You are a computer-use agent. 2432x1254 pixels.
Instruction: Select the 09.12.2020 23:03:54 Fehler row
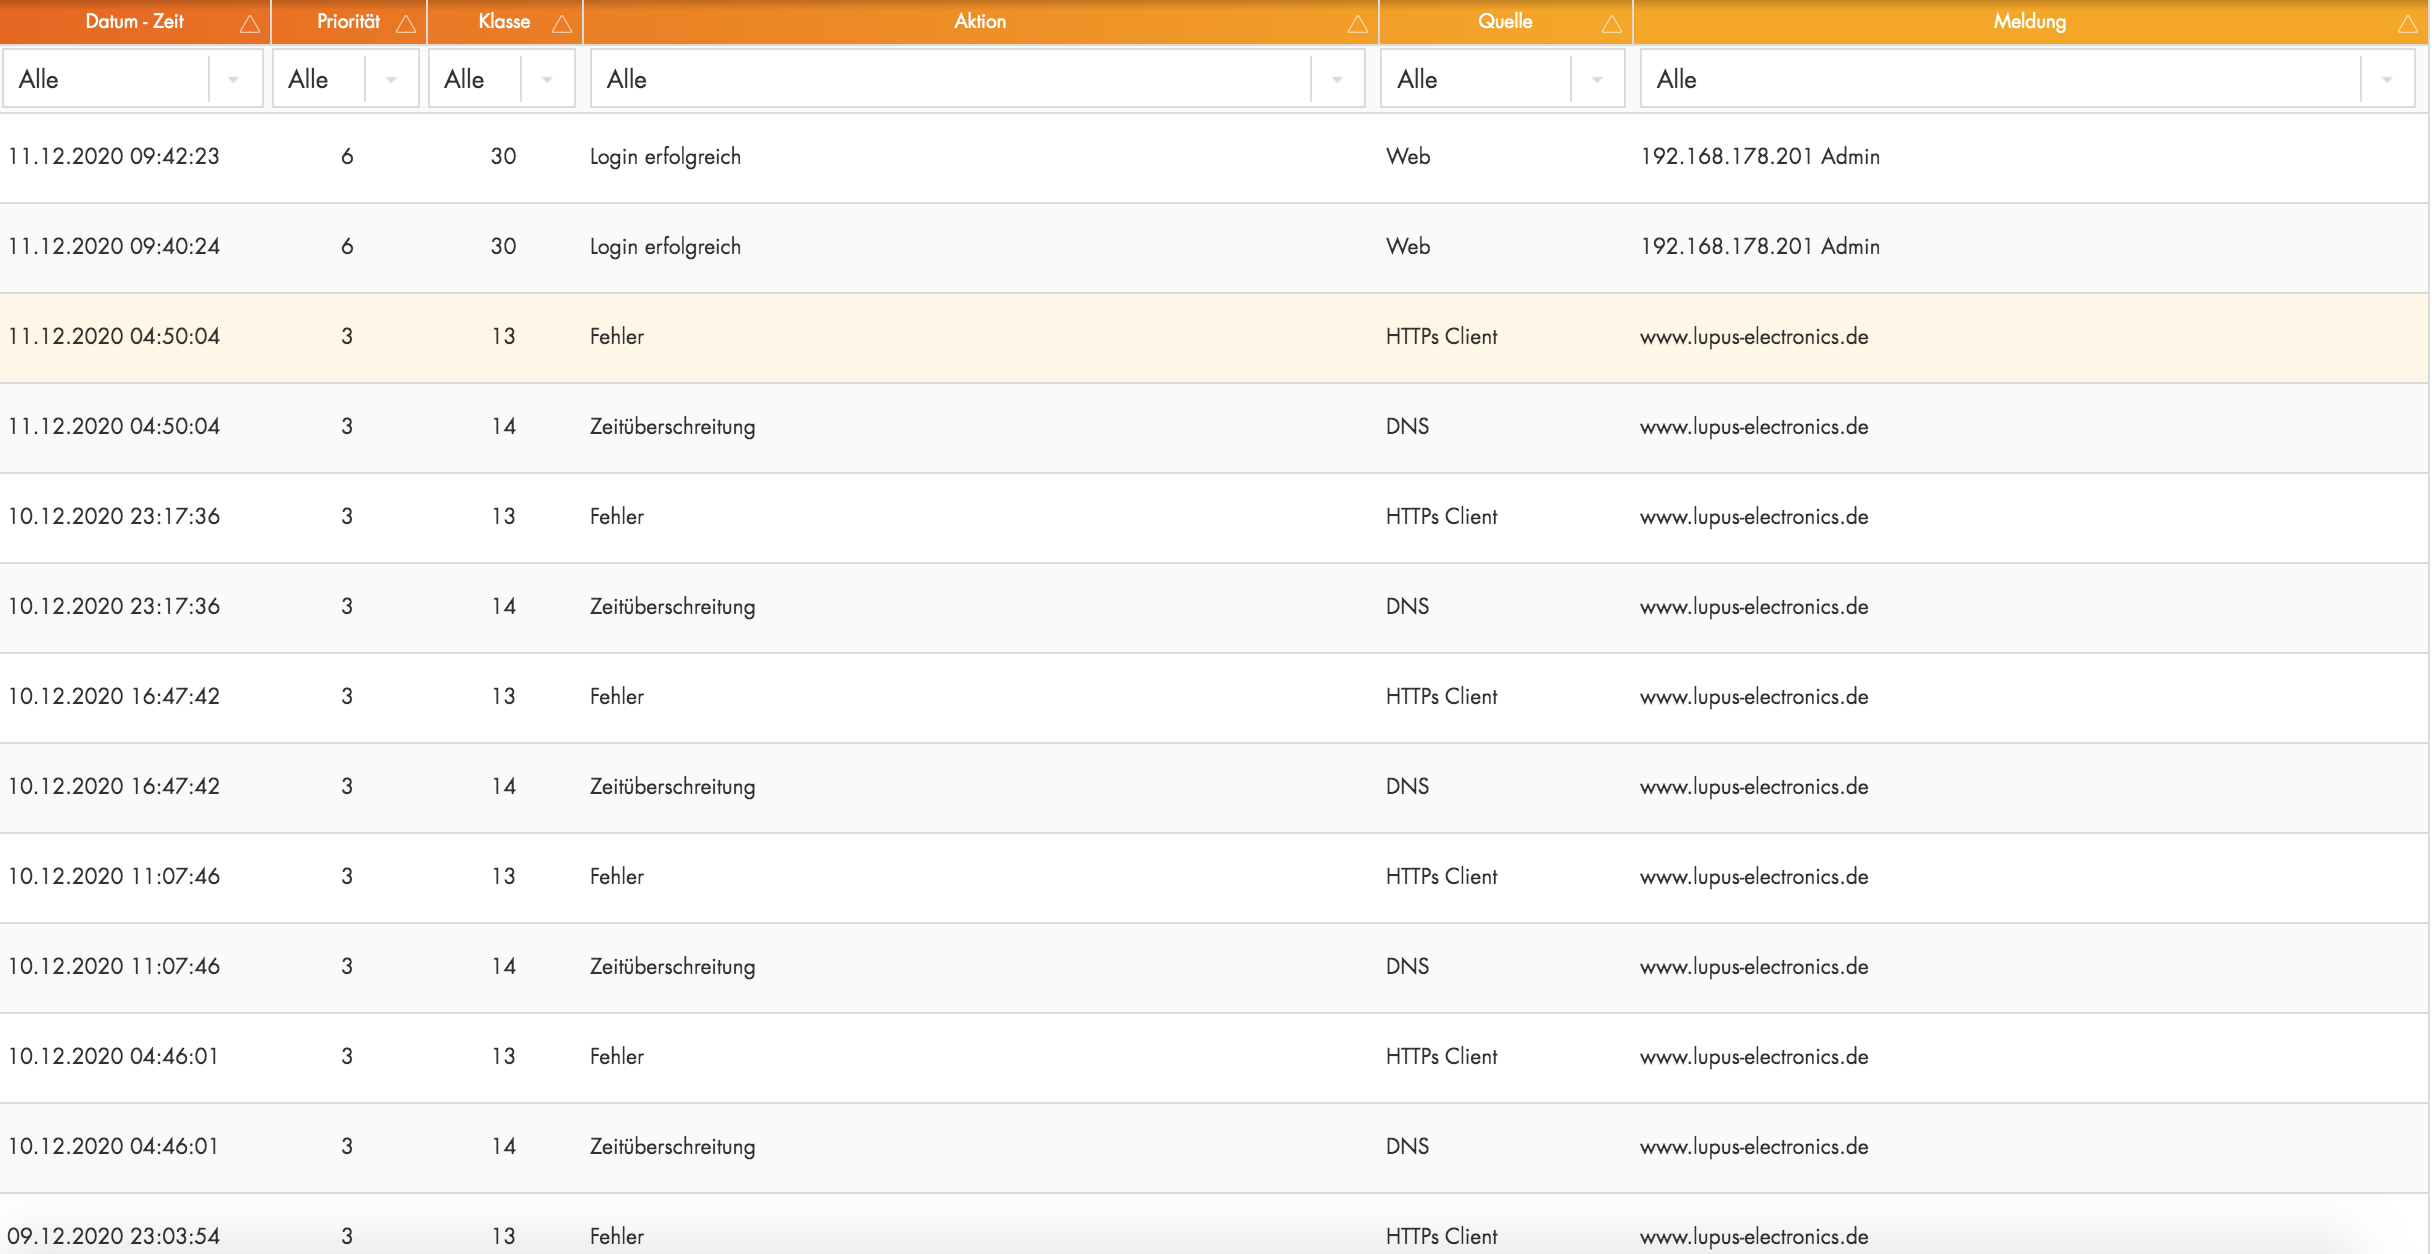click(617, 1236)
